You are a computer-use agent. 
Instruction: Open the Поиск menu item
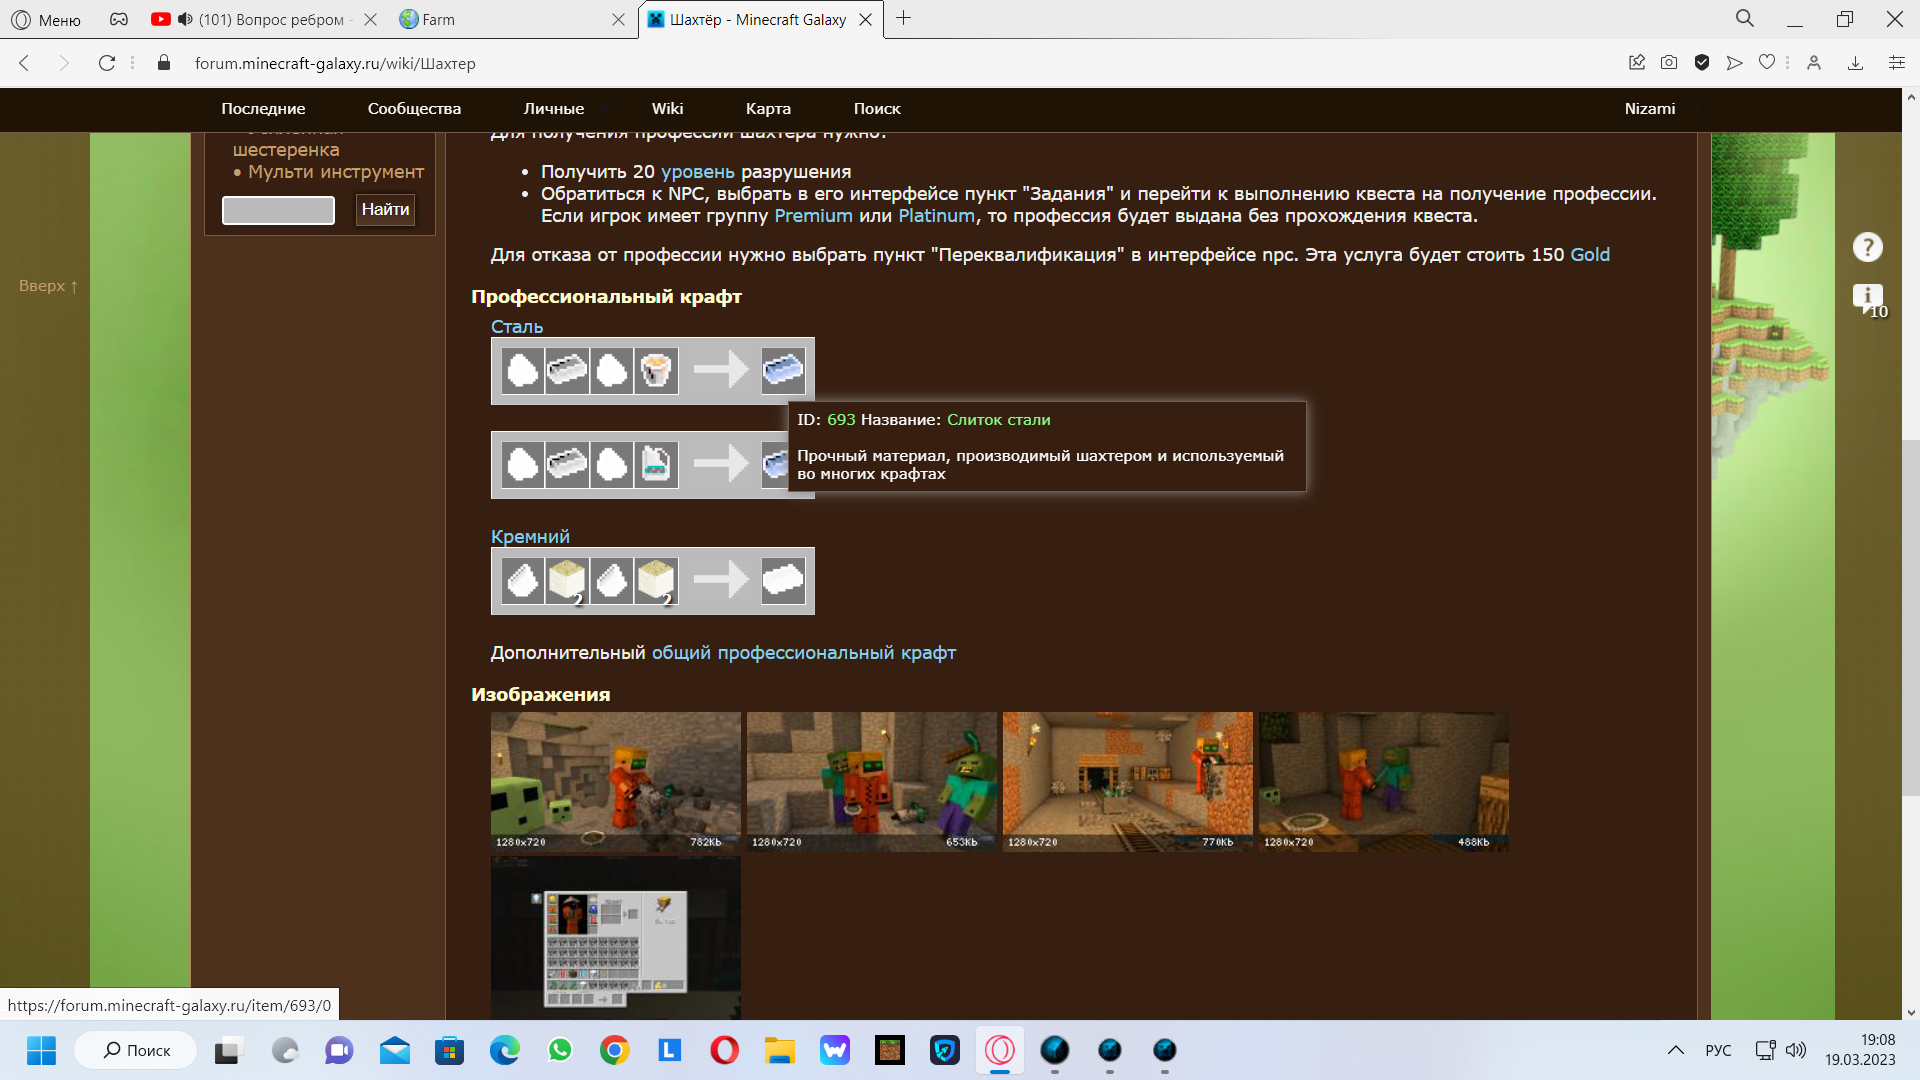[x=877, y=109]
